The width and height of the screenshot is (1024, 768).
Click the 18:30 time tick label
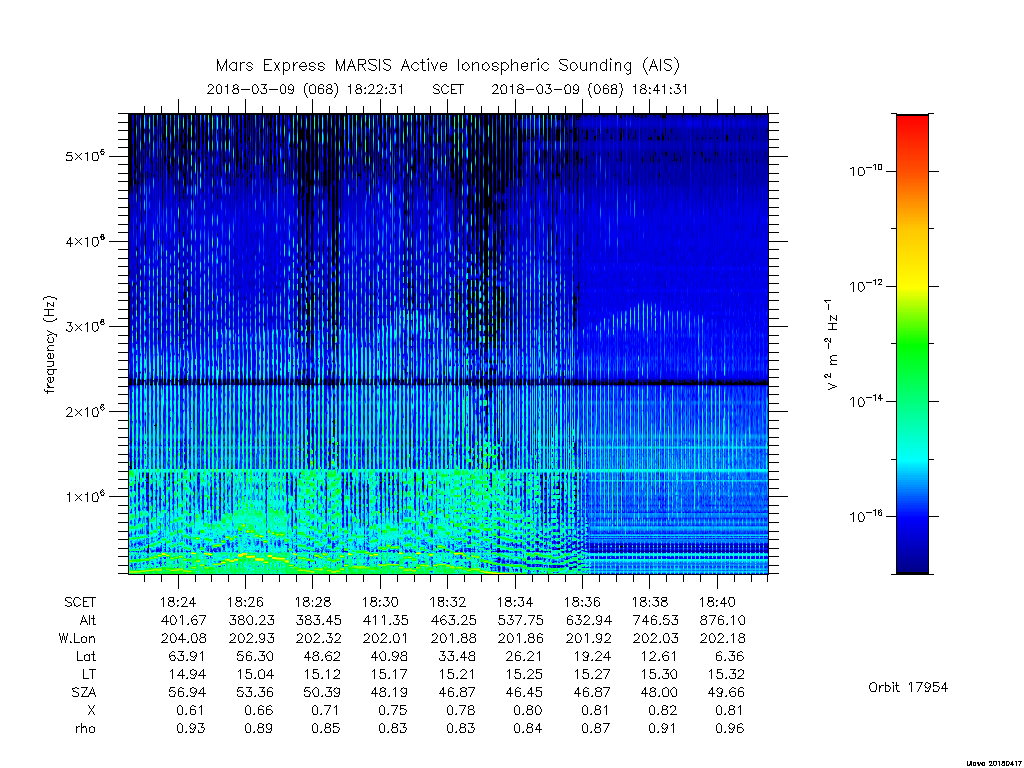pos(380,602)
